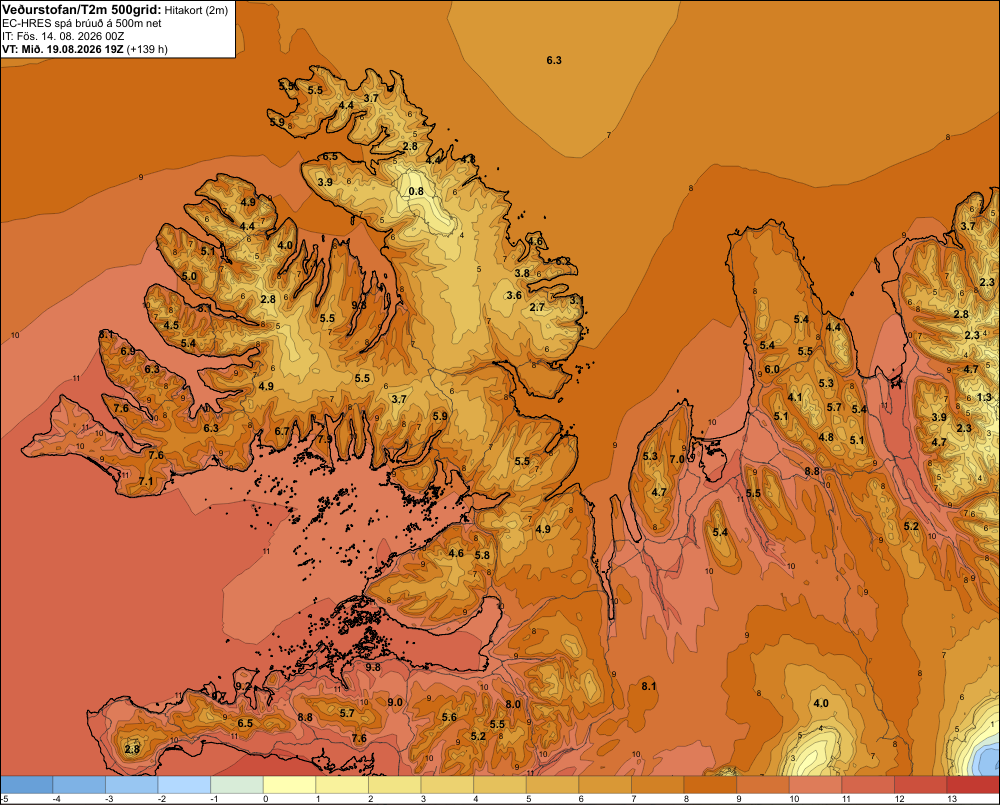Click the 7.1 label on the westernmost cape

point(146,481)
